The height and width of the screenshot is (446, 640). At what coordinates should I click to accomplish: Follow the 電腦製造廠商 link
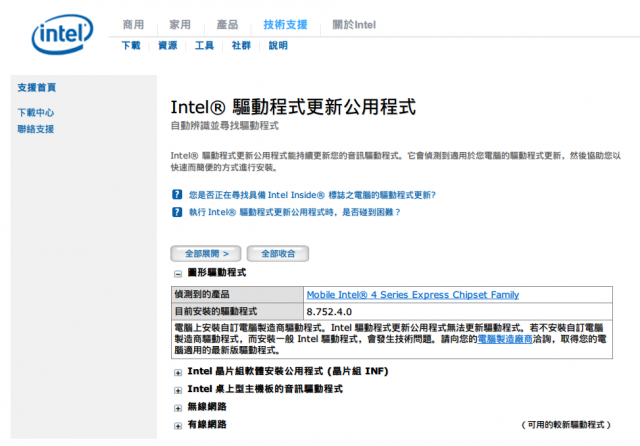pos(505,339)
